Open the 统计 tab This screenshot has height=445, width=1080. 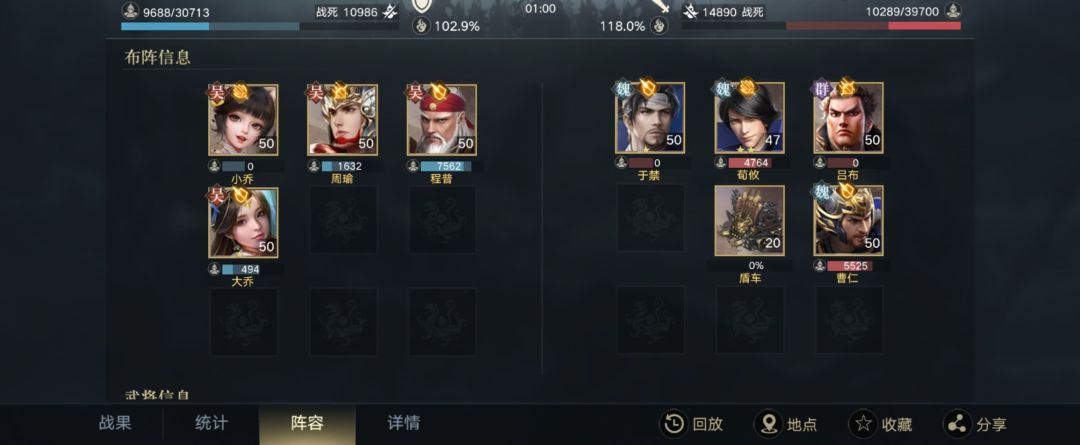[211, 423]
